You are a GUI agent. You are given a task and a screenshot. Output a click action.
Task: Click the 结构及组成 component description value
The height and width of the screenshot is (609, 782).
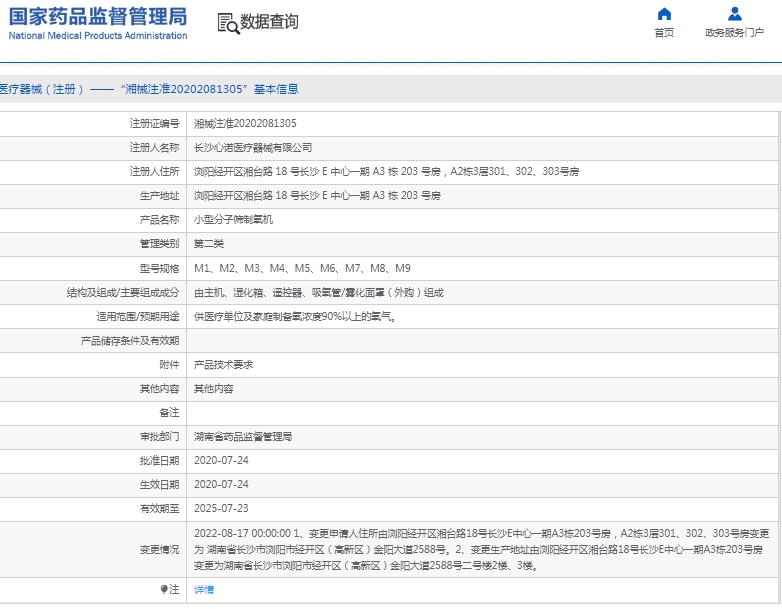(x=317, y=293)
